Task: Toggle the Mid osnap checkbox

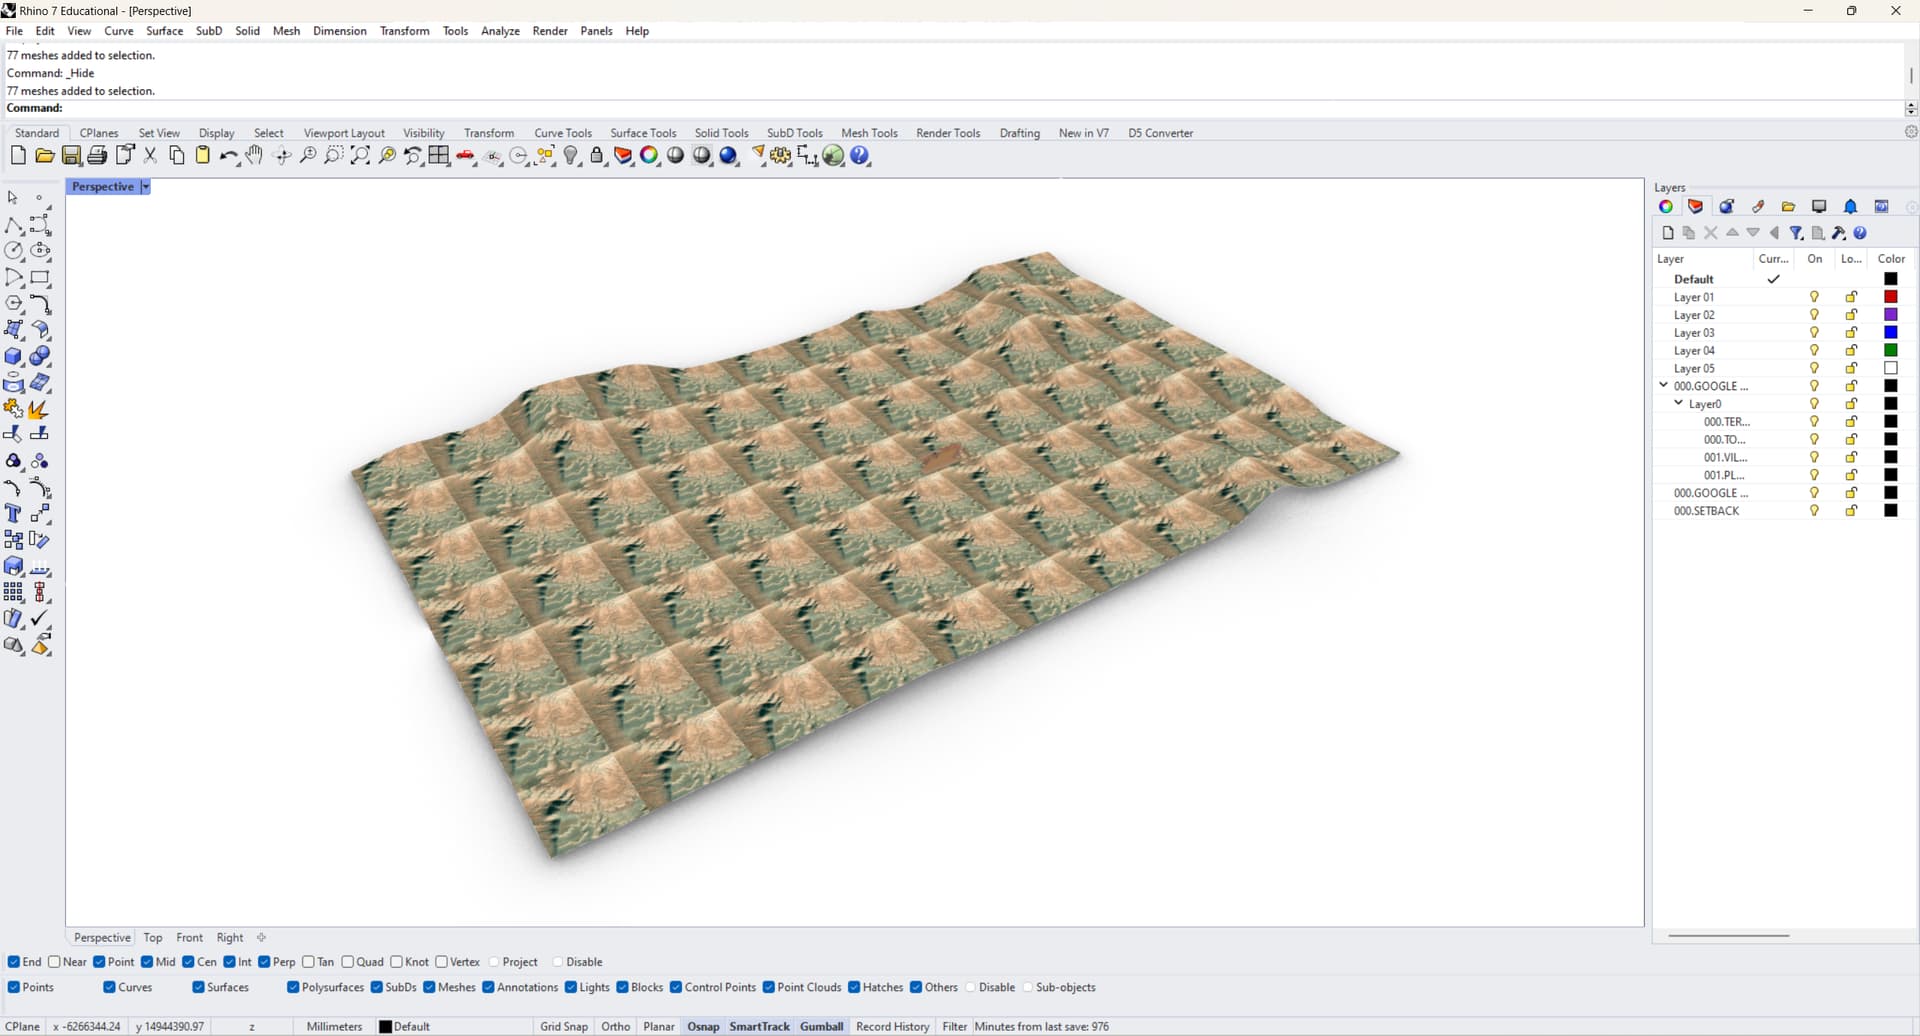Action: (147, 962)
